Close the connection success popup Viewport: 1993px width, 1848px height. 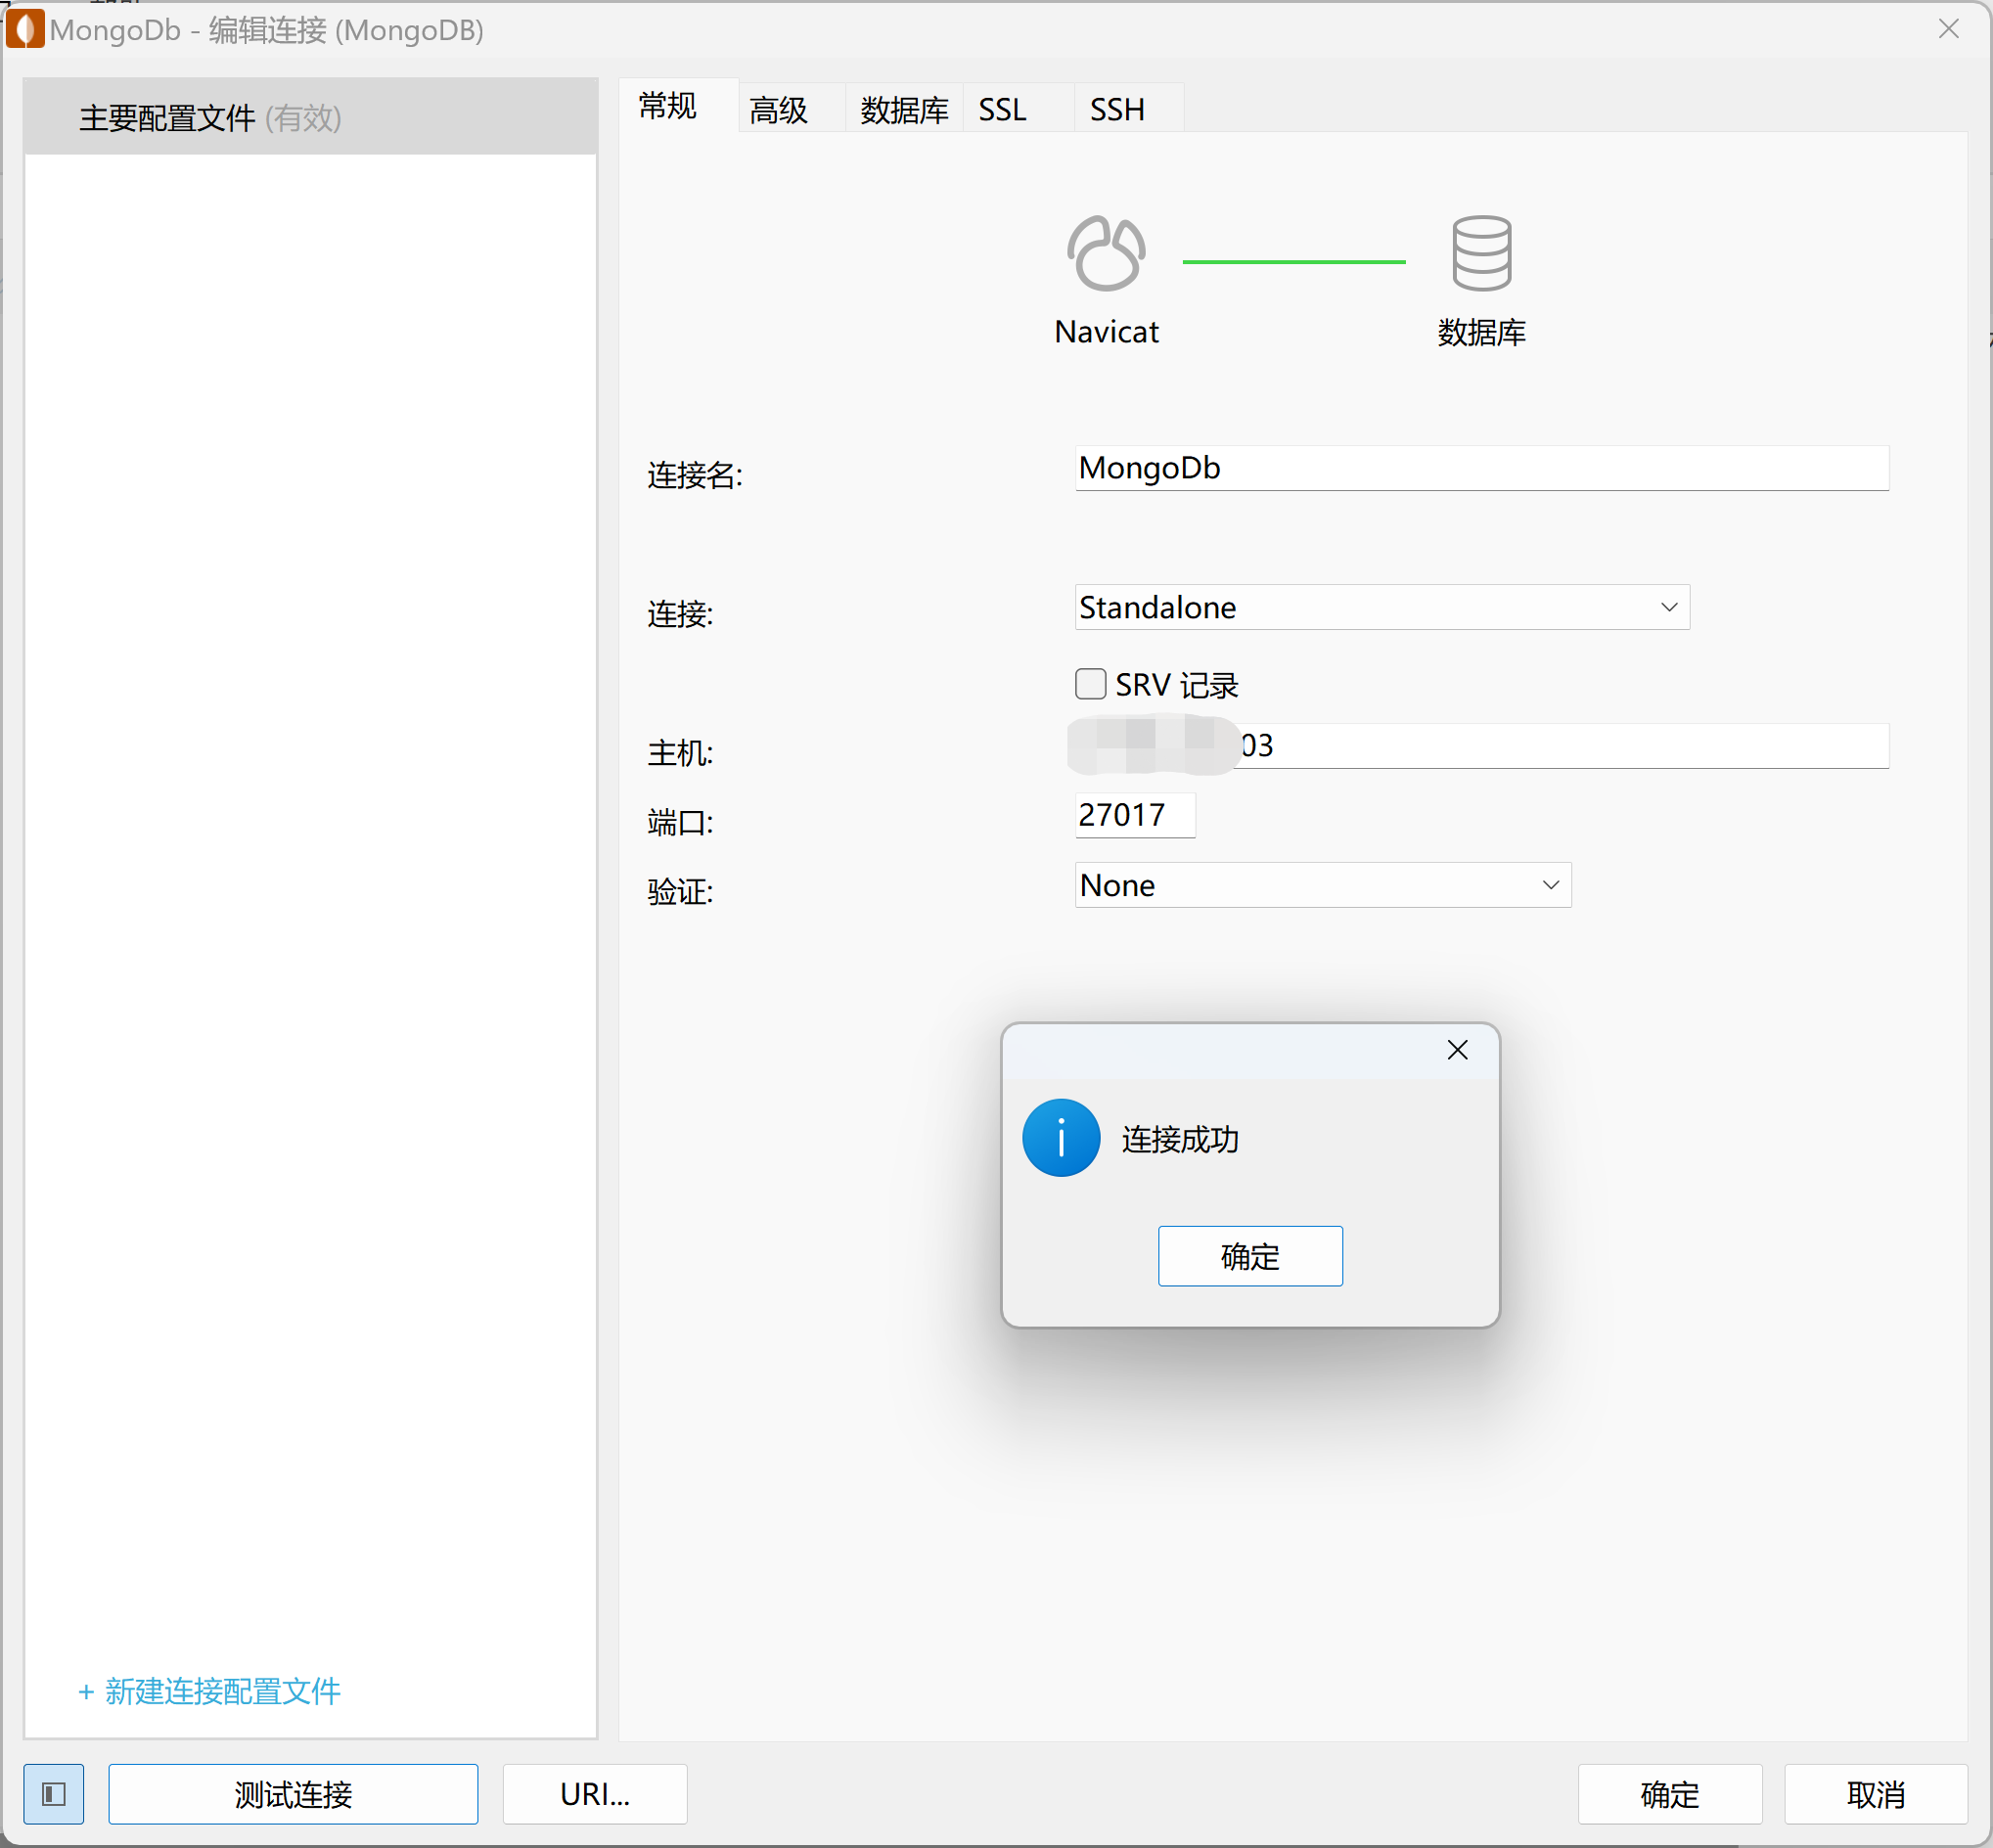click(1457, 1050)
